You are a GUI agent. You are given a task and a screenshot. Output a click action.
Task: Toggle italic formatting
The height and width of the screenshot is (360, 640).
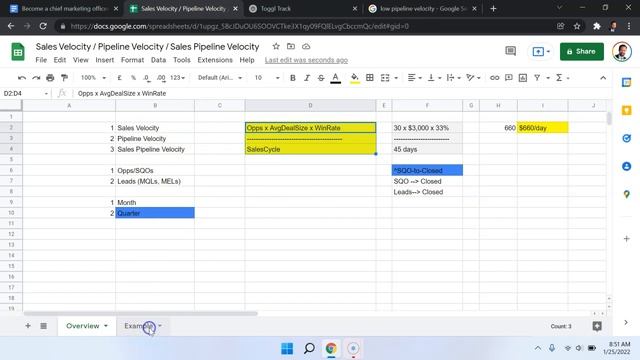307,78
